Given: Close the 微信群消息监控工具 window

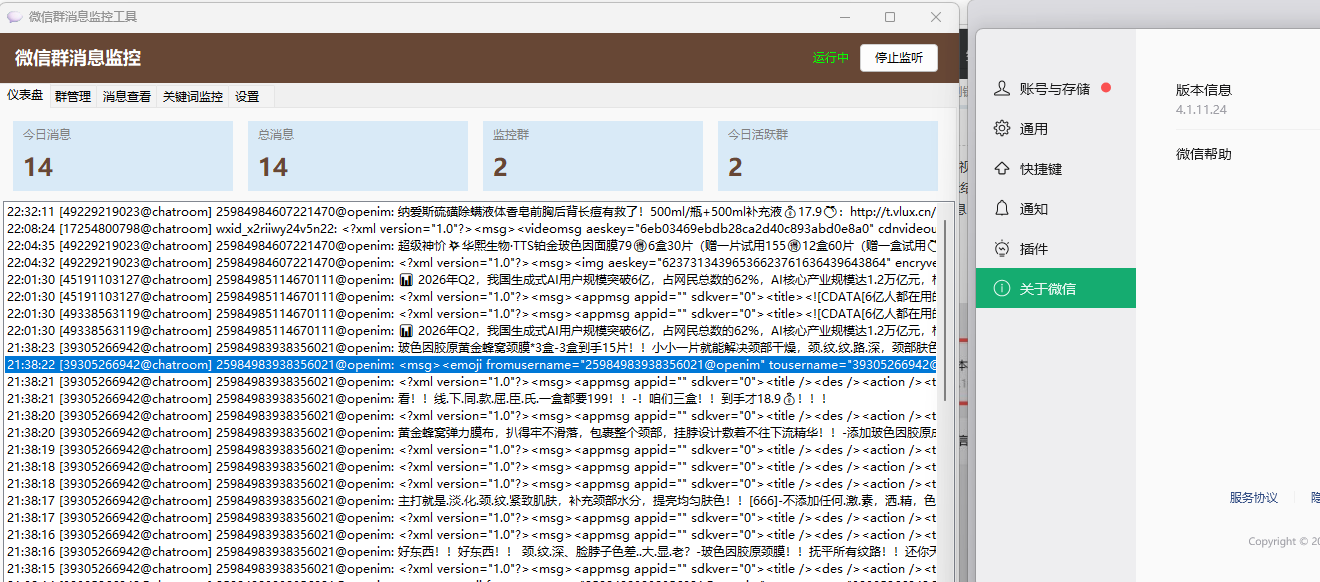Looking at the screenshot, I should coord(936,17).
